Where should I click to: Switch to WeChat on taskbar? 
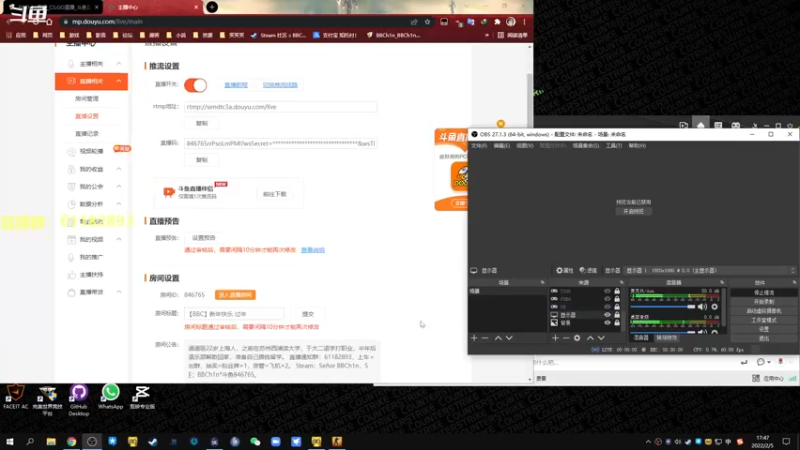point(255,441)
